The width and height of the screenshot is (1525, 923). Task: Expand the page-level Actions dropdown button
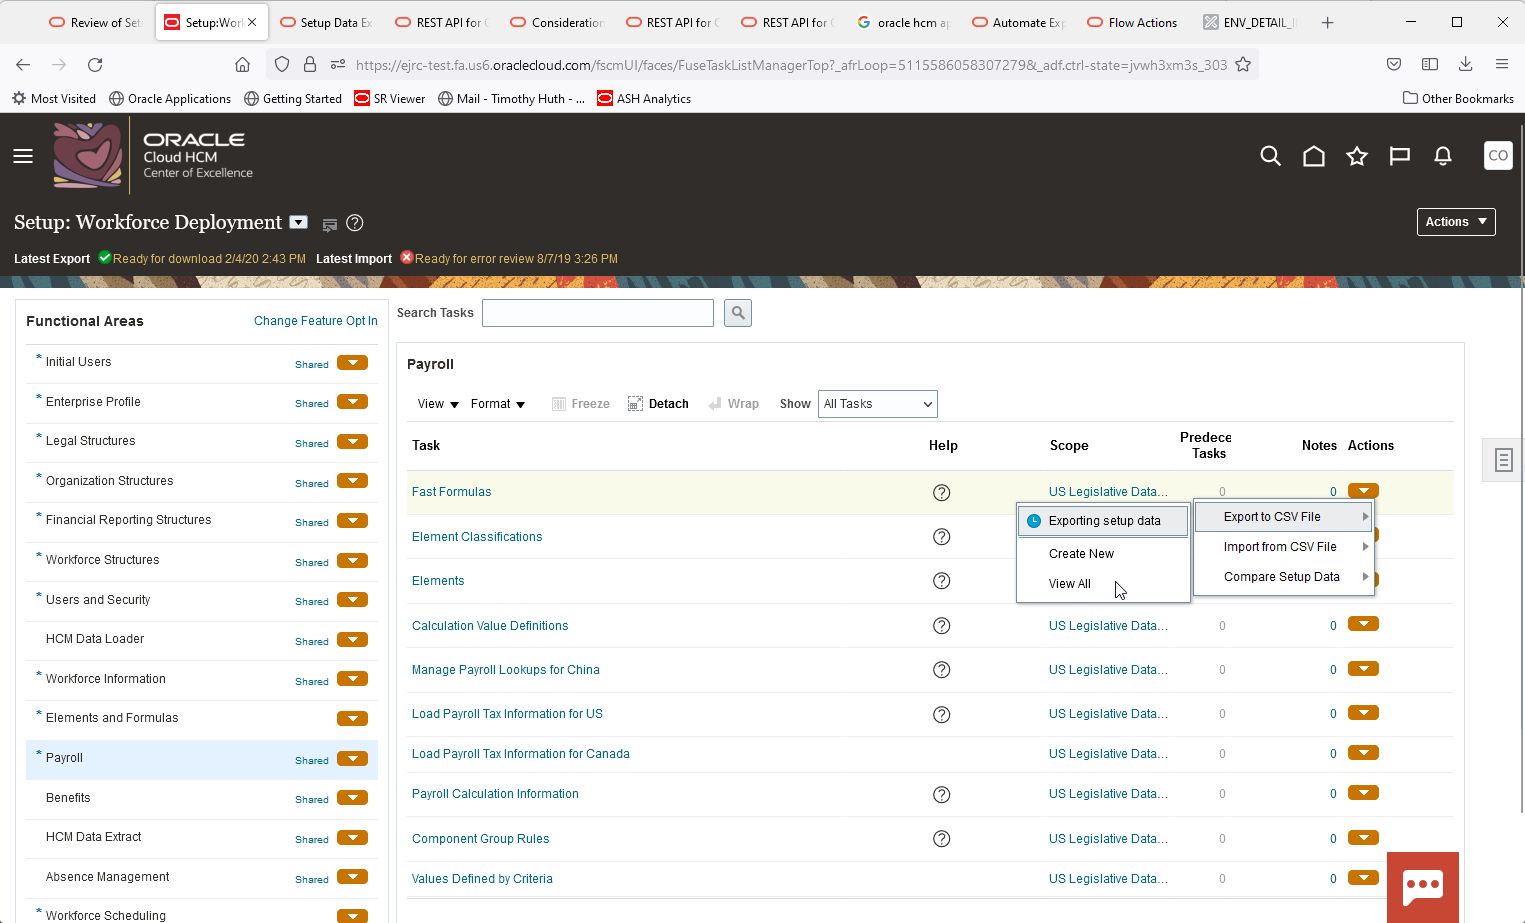pos(1455,222)
